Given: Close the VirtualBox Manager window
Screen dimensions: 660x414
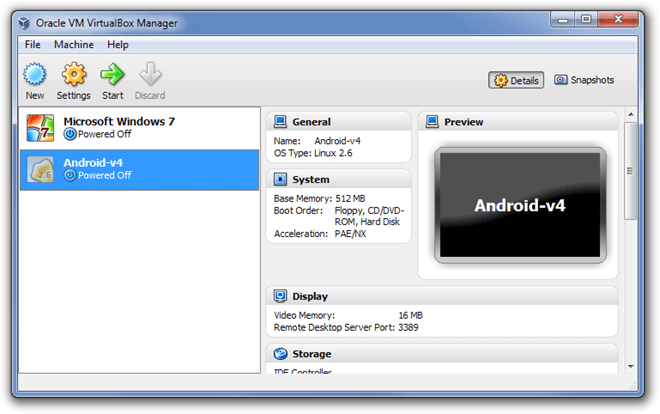Looking at the screenshot, I should 618,20.
